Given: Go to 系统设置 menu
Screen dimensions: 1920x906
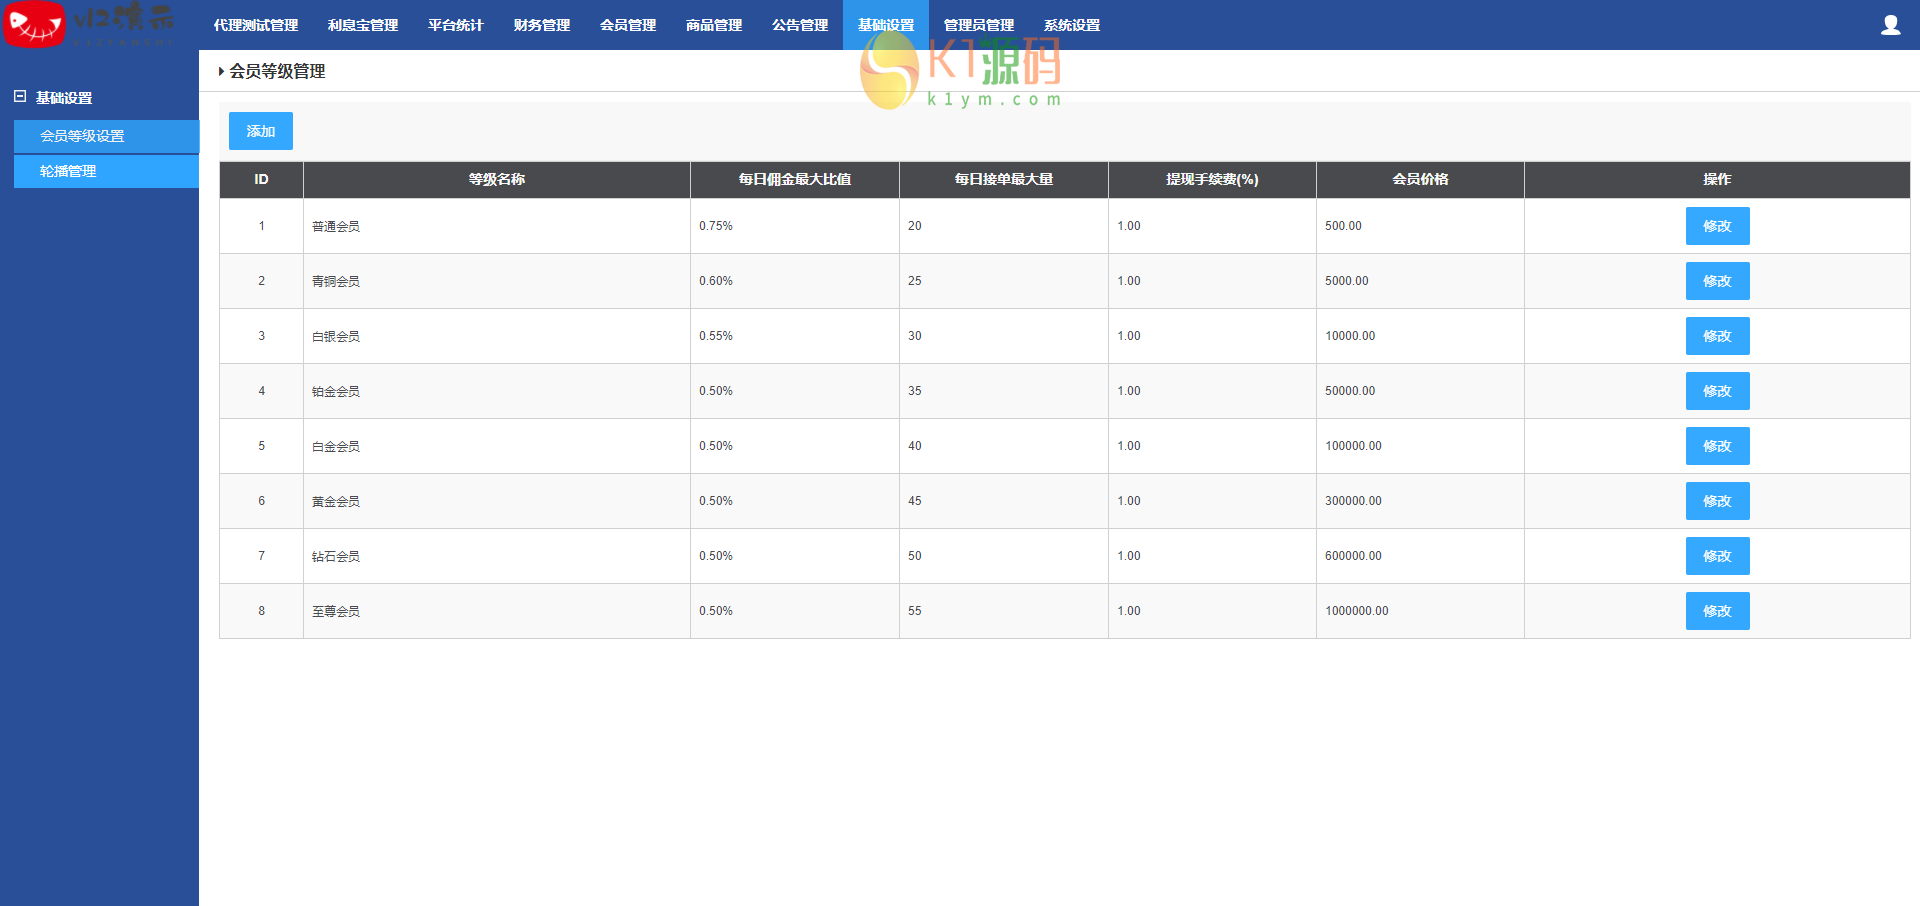Looking at the screenshot, I should coord(1072,25).
